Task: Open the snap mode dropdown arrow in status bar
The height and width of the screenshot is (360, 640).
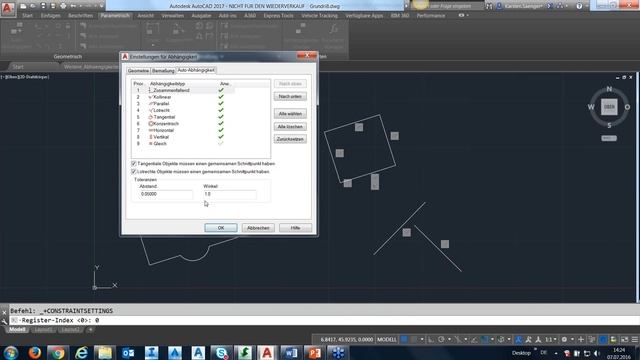Action: coord(422,340)
